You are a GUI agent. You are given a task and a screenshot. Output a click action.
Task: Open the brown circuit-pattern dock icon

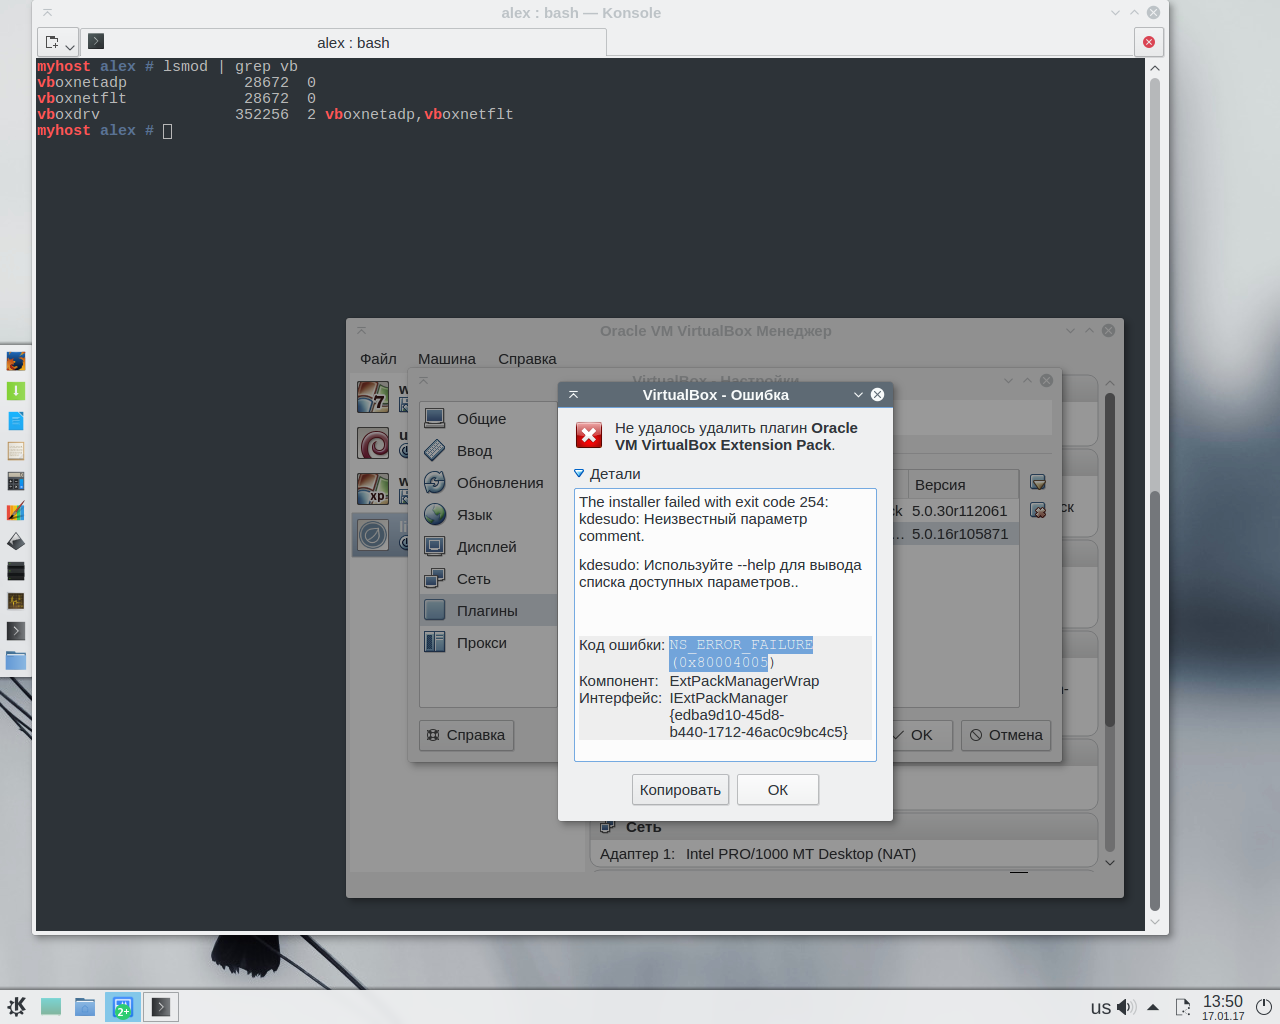(16, 601)
